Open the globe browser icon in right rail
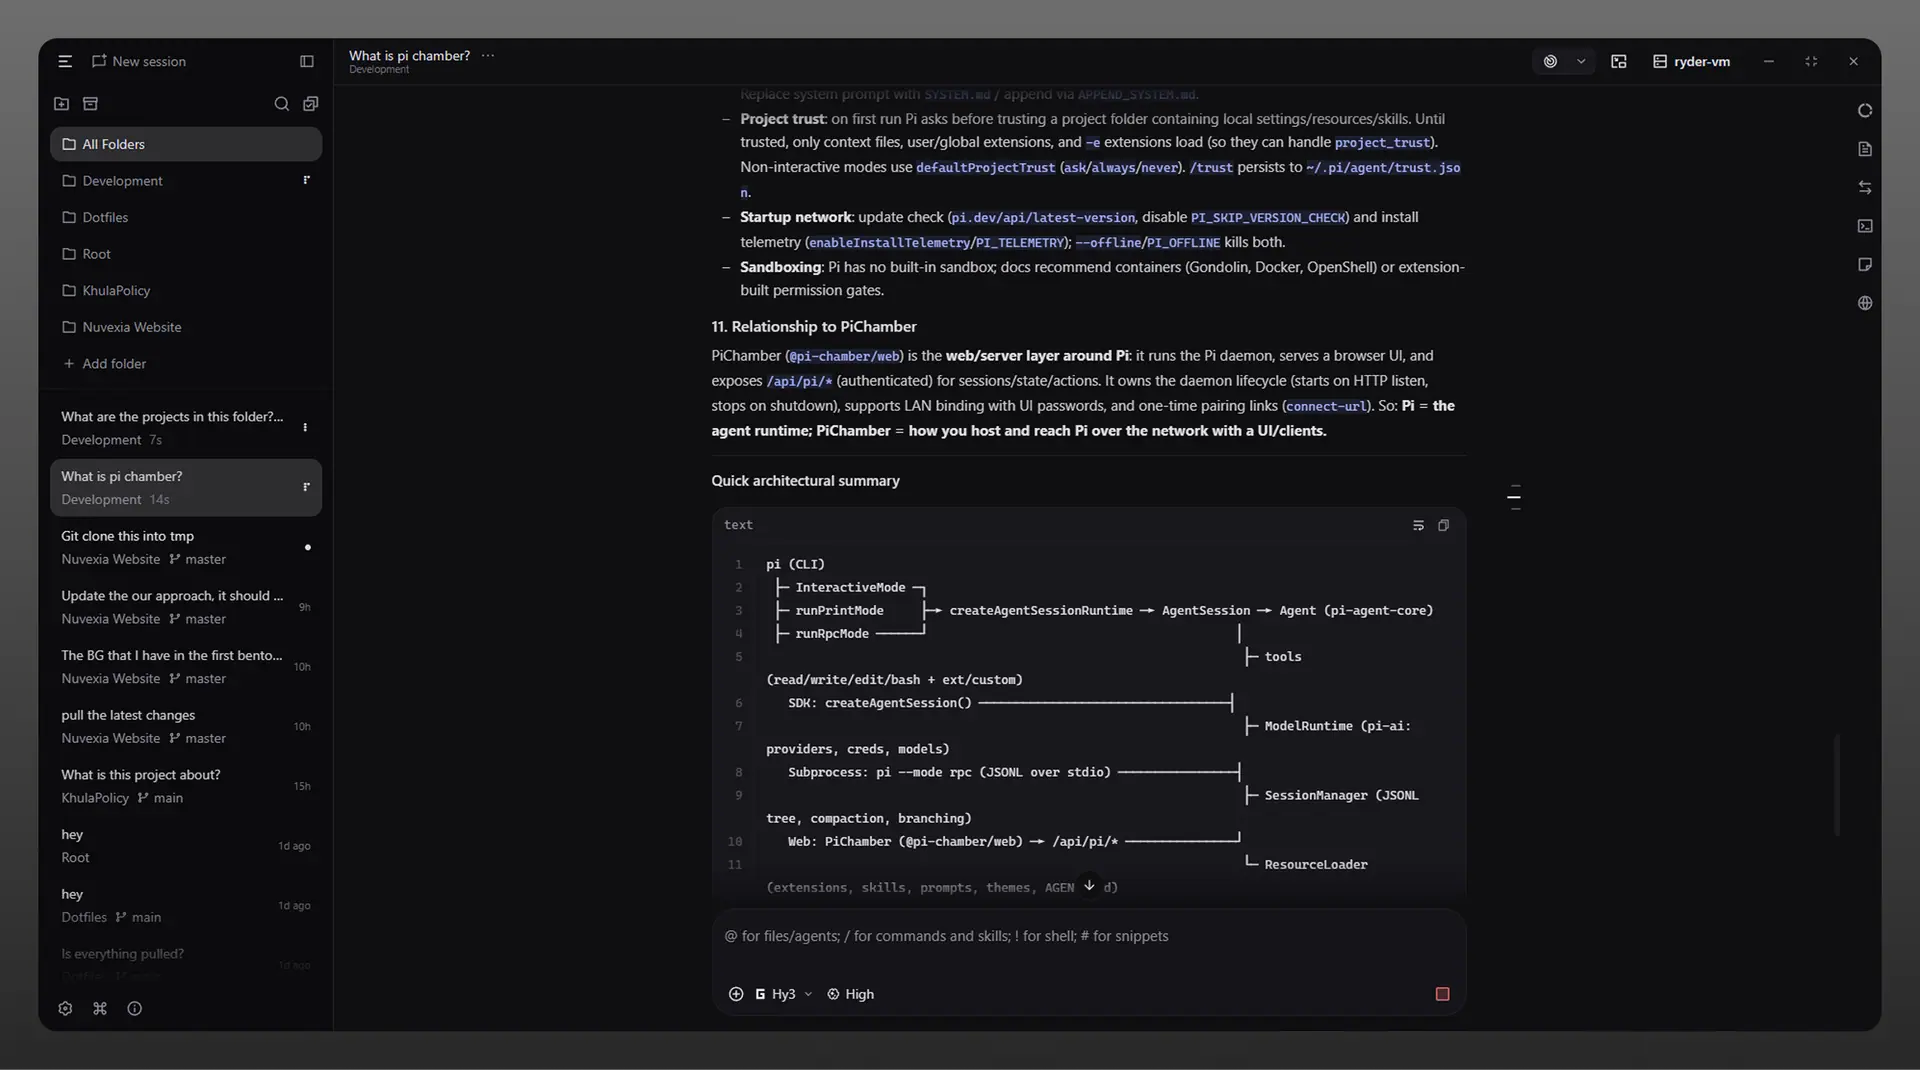Screen dimensions: 1920x1070 [1865, 303]
